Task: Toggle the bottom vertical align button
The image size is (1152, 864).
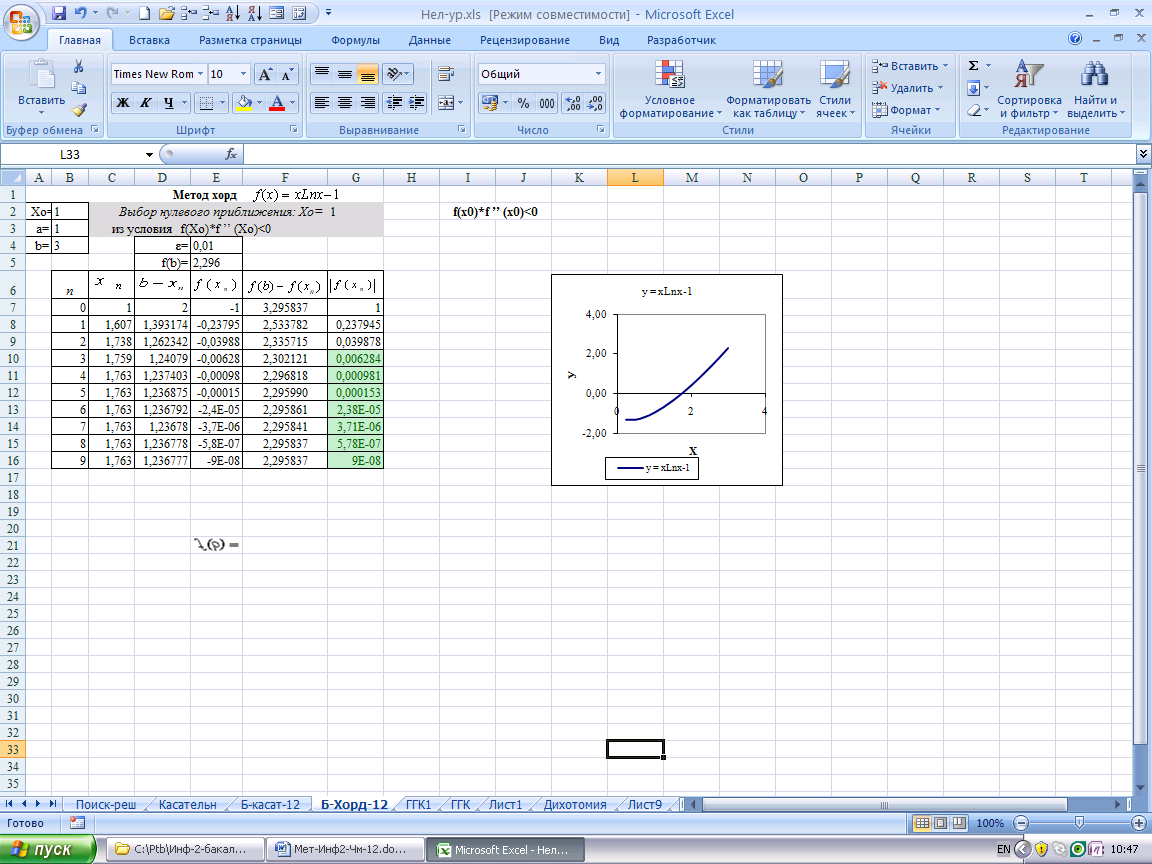Action: click(367, 74)
